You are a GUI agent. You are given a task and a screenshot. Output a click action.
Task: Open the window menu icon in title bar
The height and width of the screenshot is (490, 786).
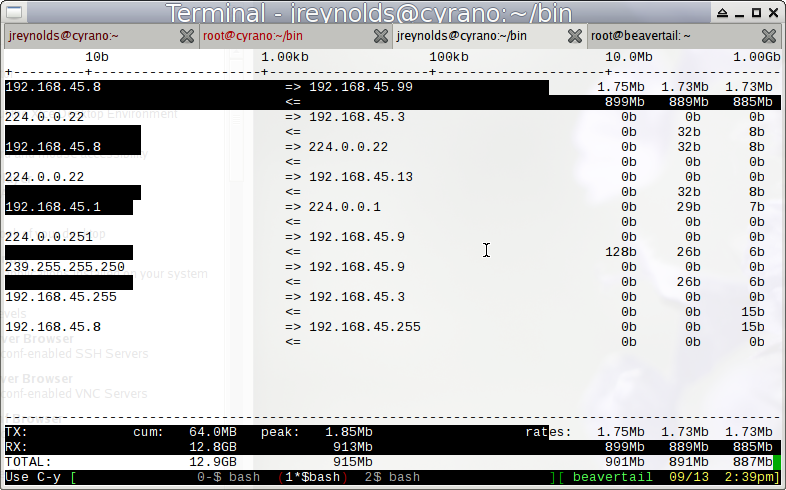coord(12,11)
